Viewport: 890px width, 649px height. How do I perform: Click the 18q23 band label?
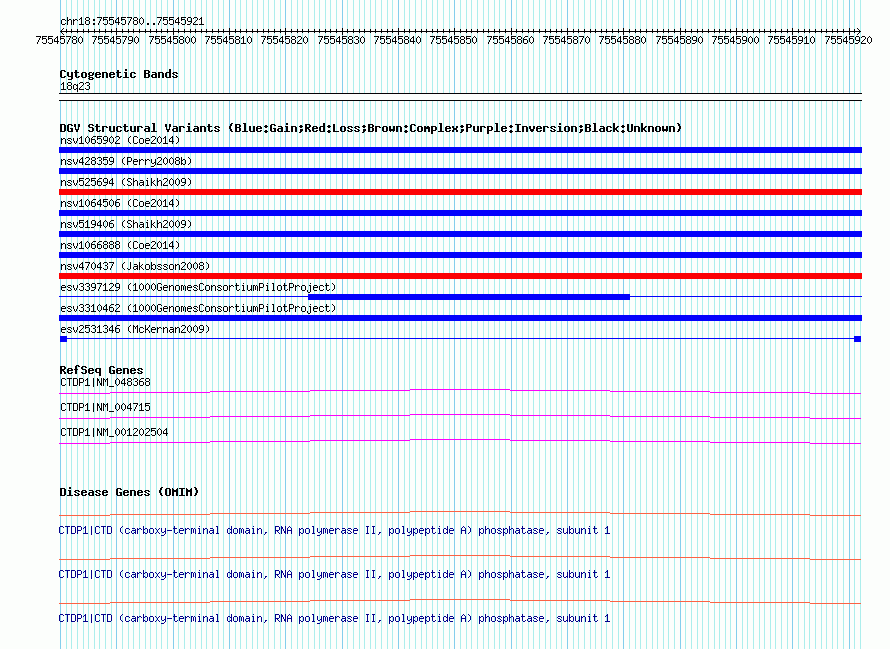(x=75, y=86)
